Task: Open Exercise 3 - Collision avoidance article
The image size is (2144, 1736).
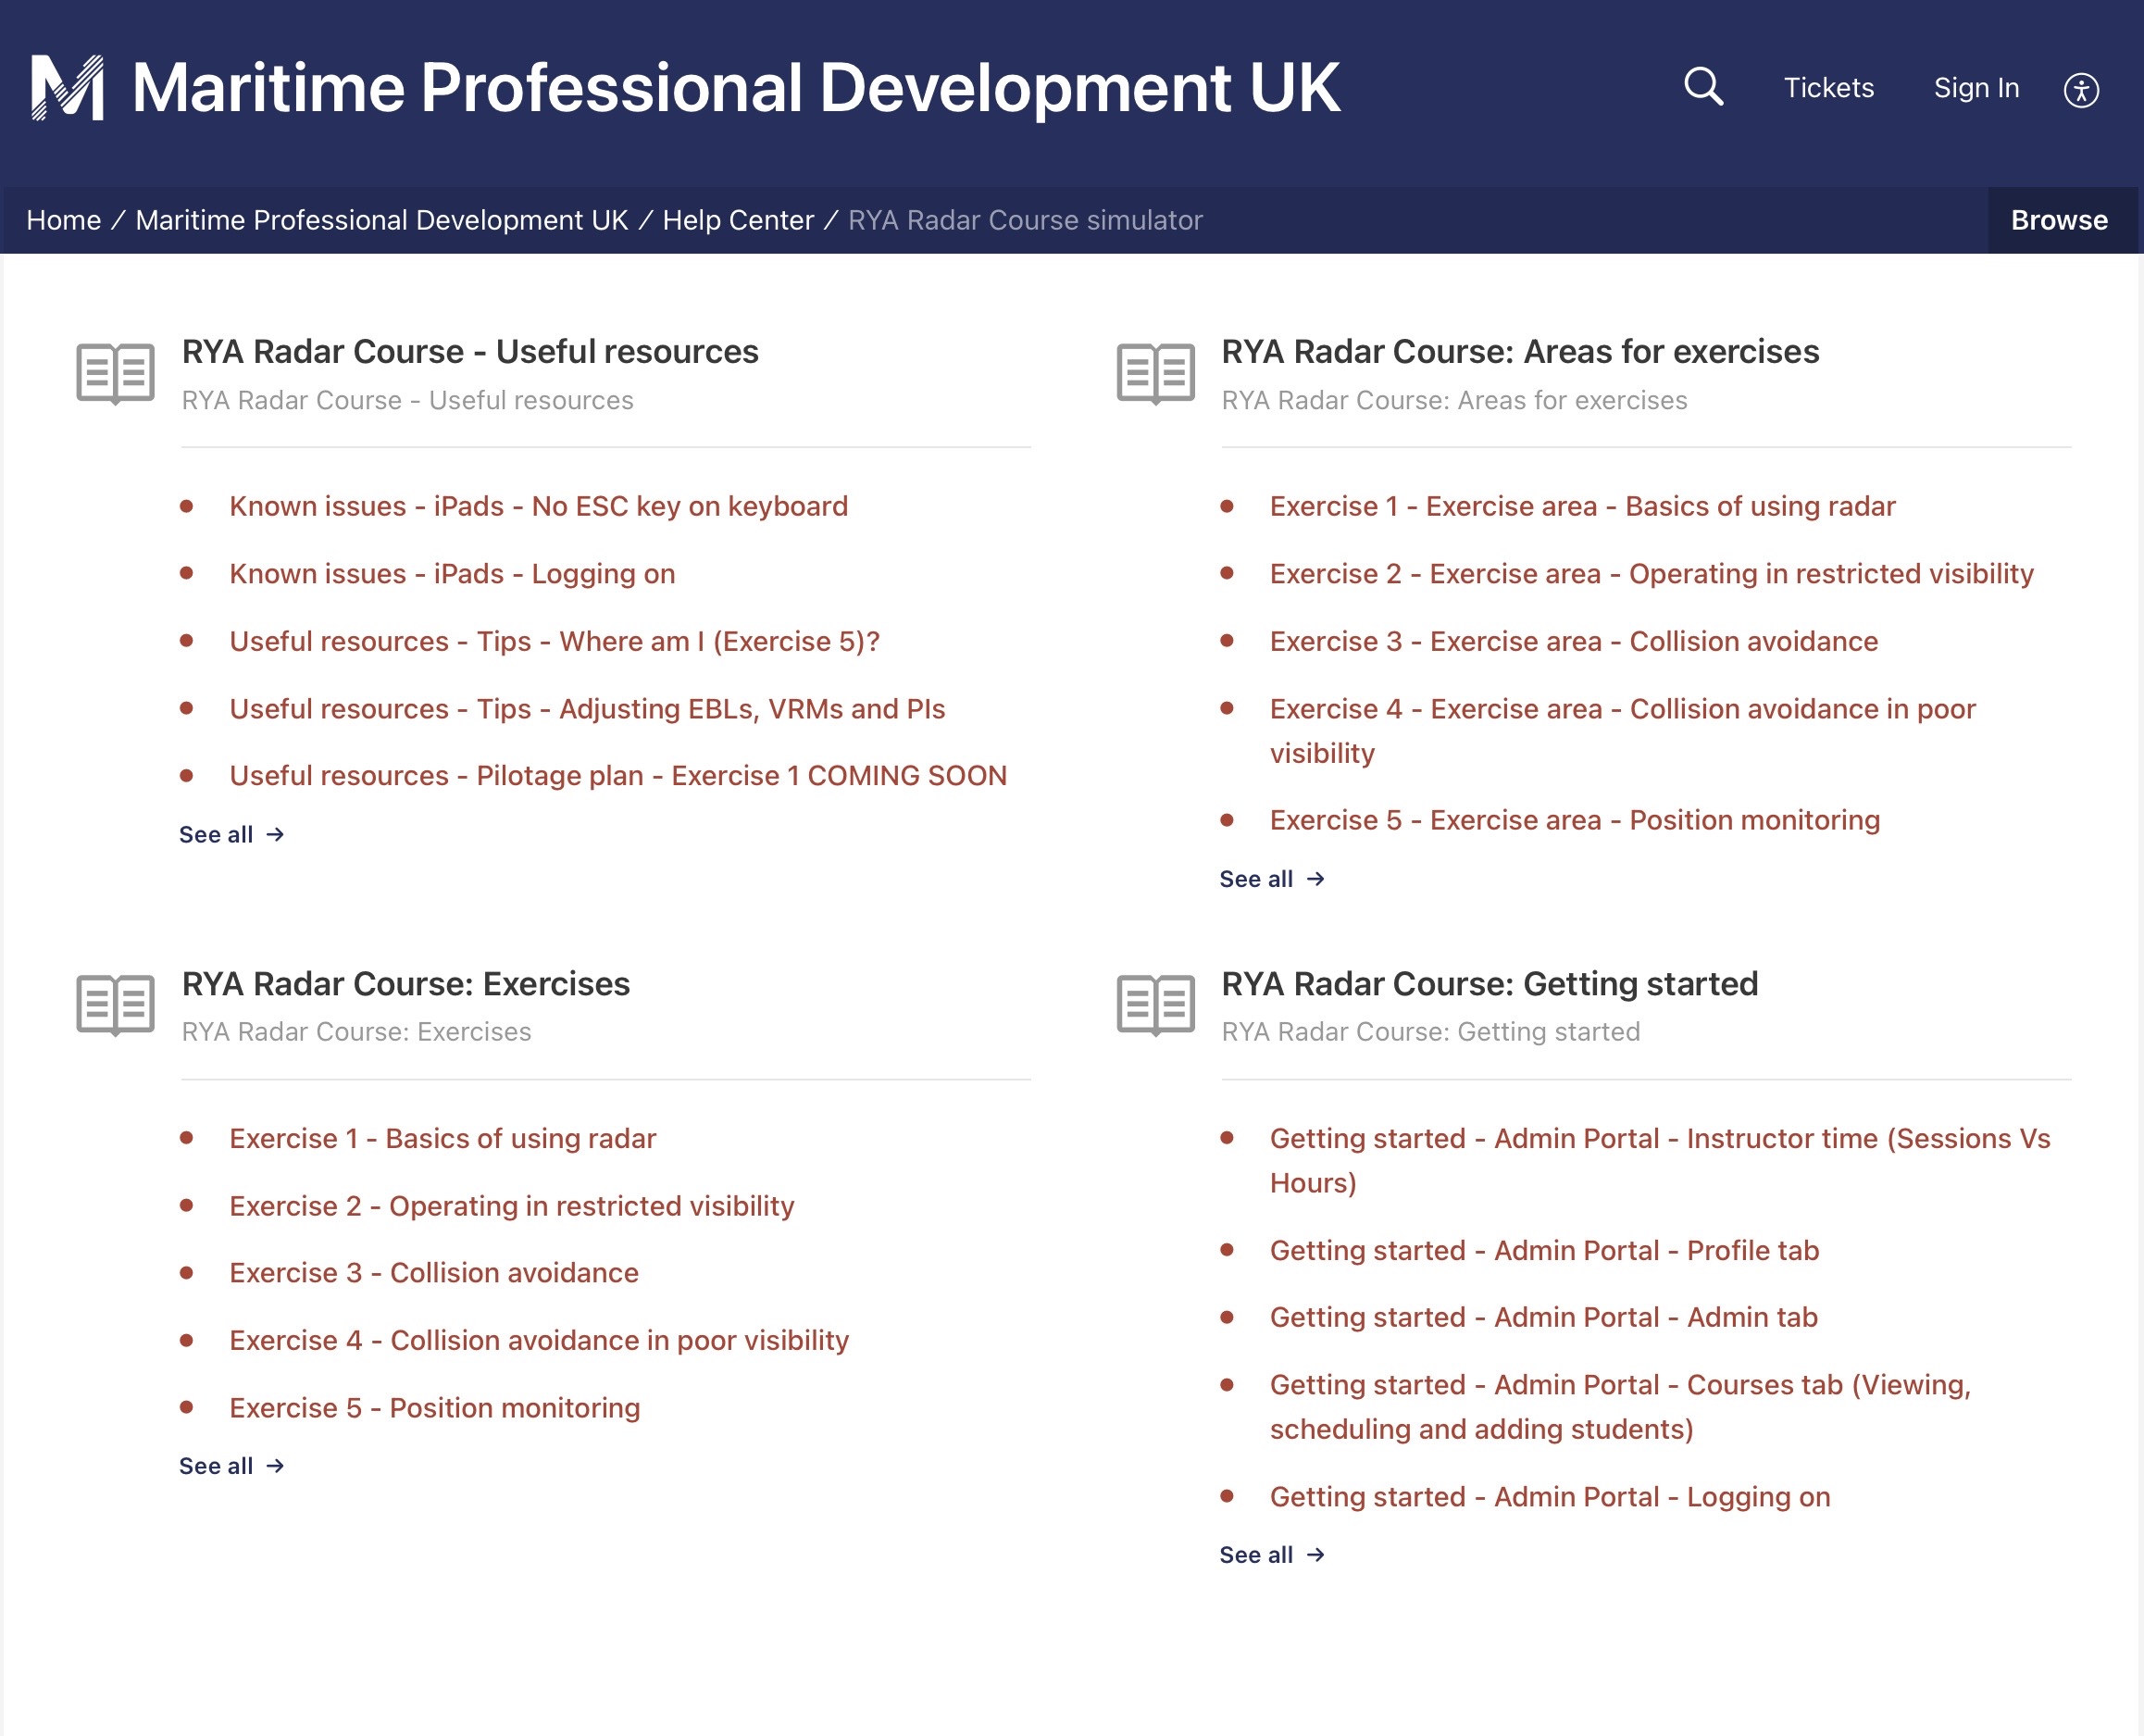Action: (433, 1273)
